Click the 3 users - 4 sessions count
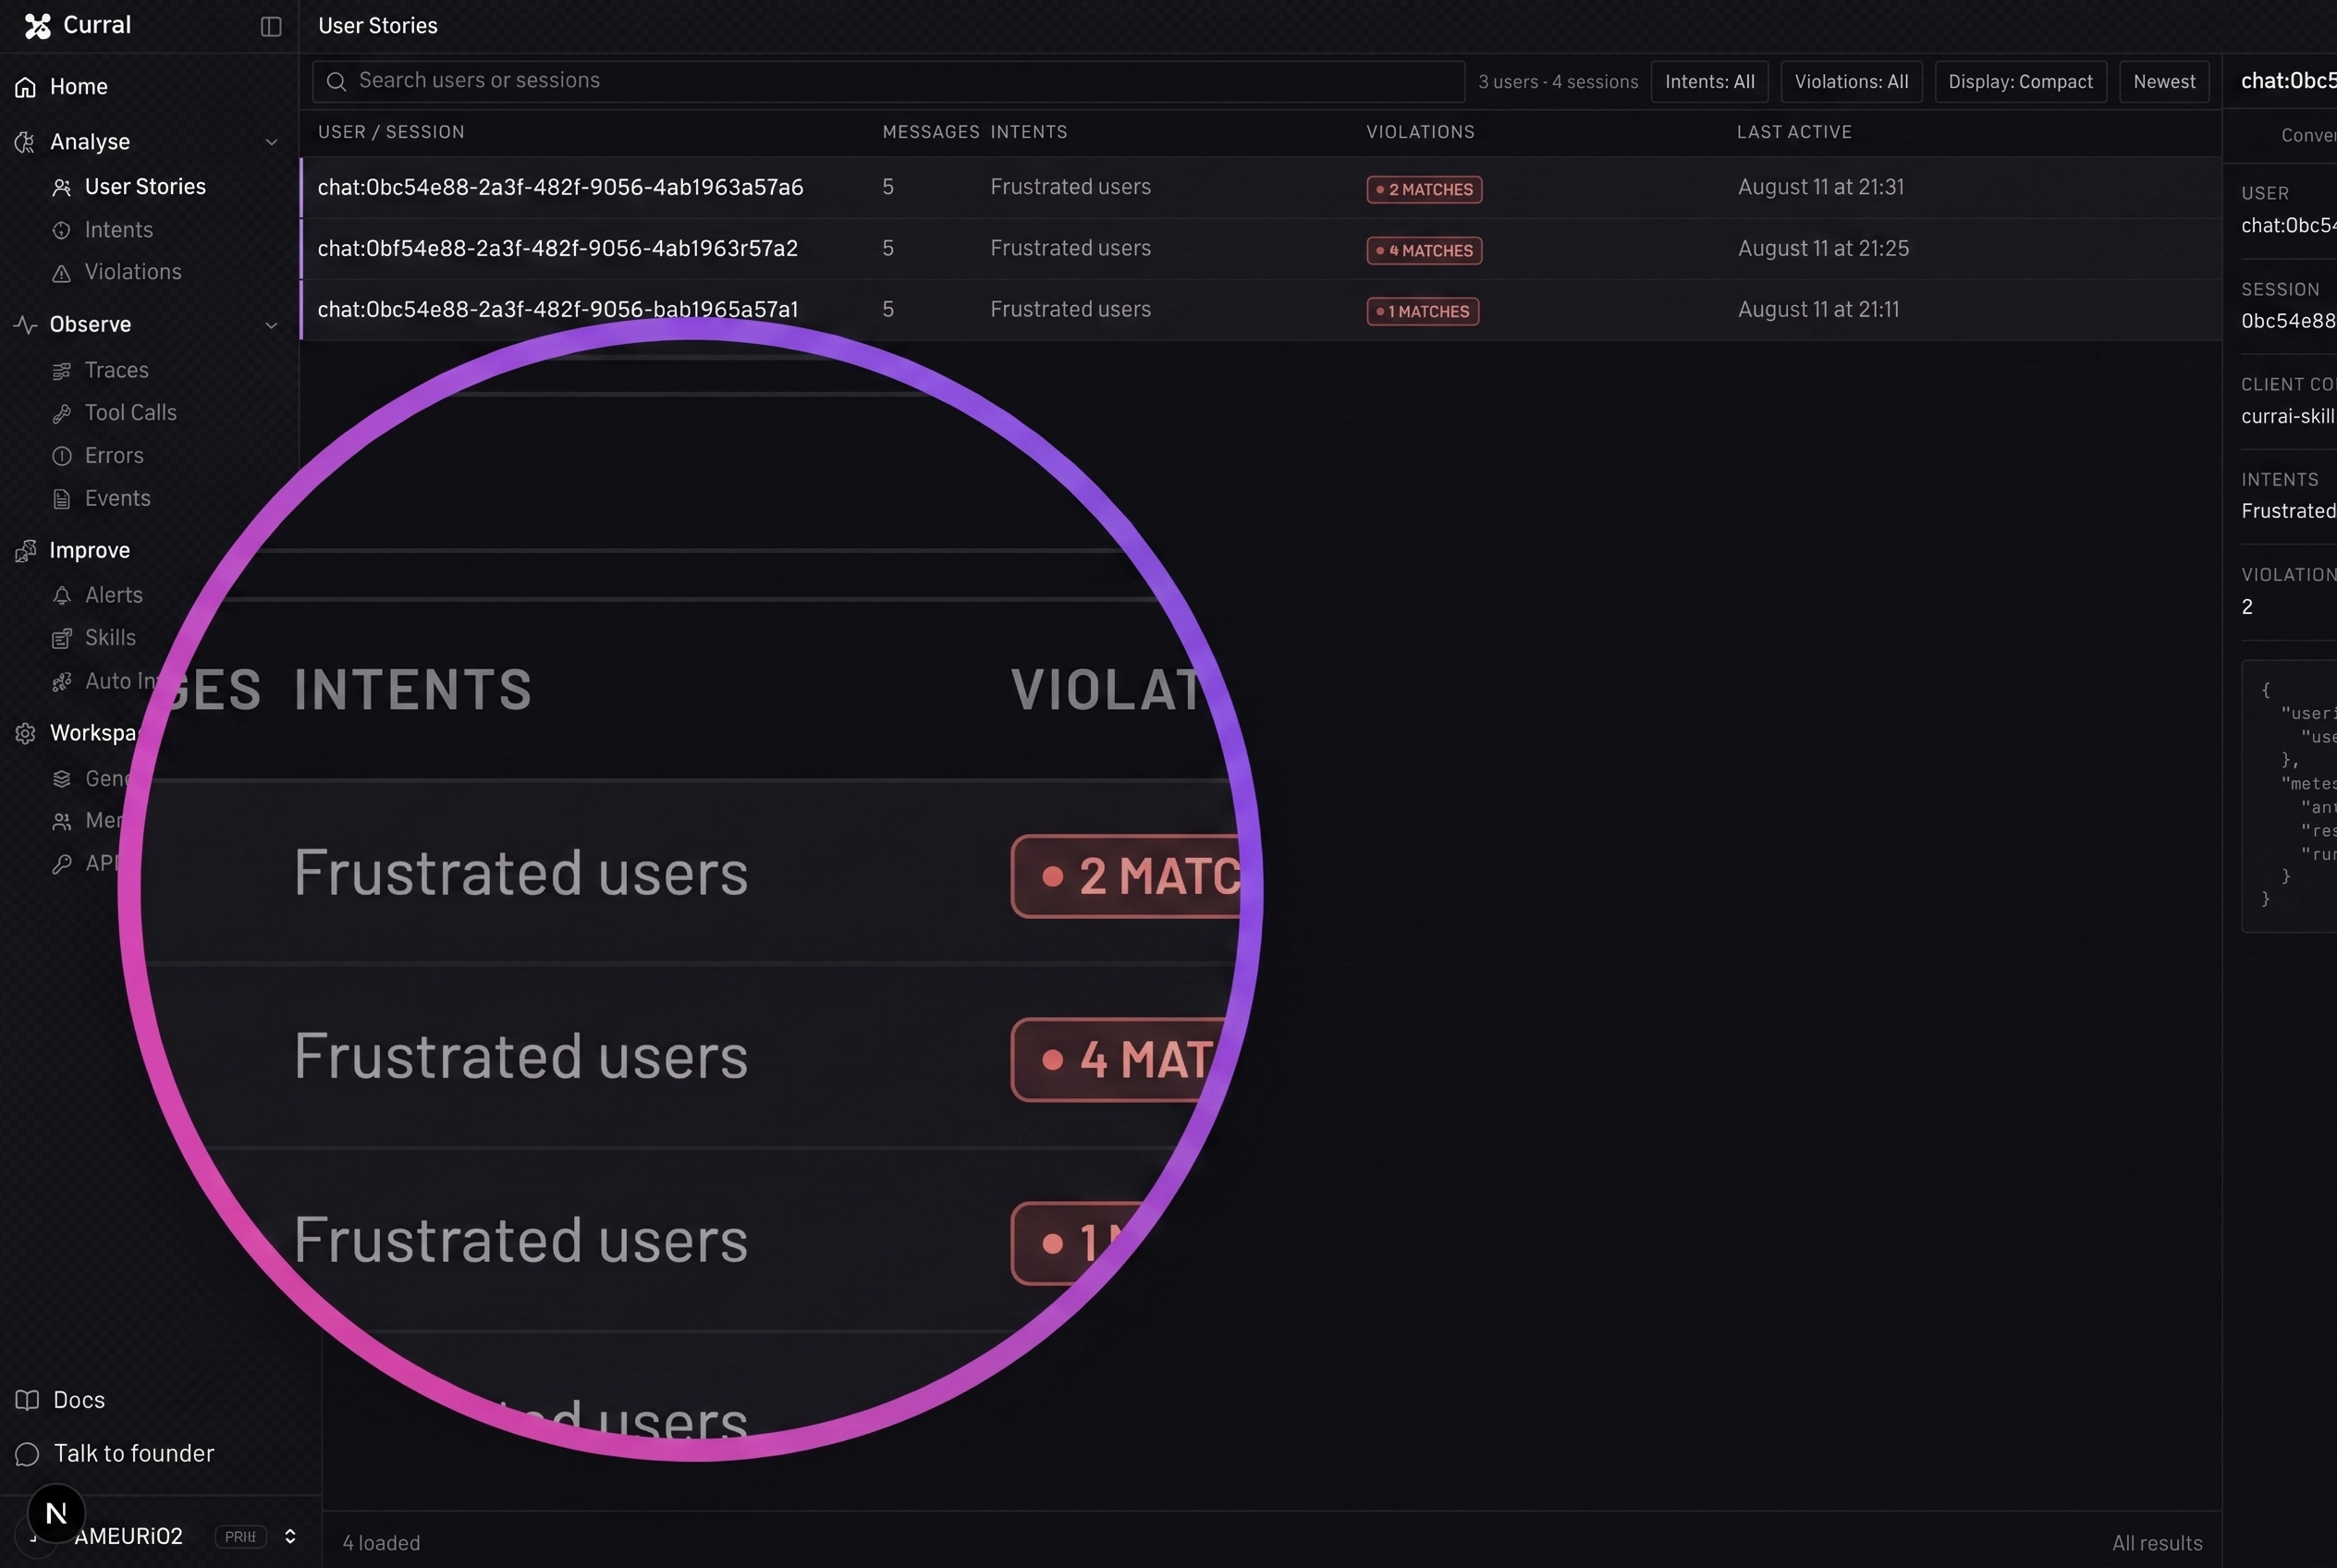This screenshot has height=1568, width=2337. point(1558,82)
